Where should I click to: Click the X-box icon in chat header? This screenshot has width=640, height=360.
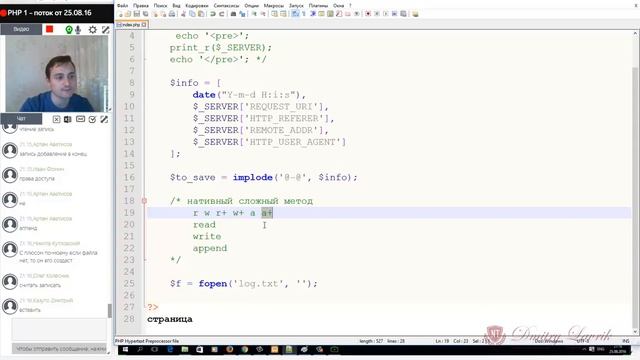point(56,119)
